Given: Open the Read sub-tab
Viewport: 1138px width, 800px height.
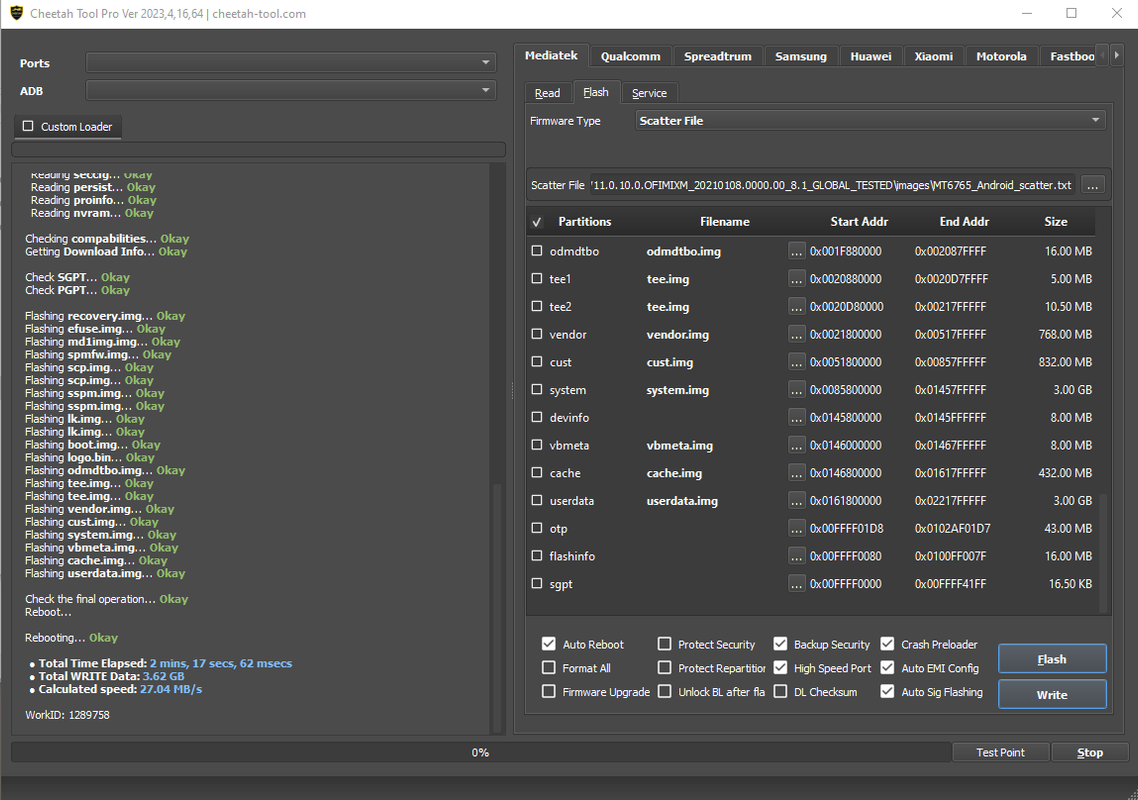Looking at the screenshot, I should coord(547,93).
